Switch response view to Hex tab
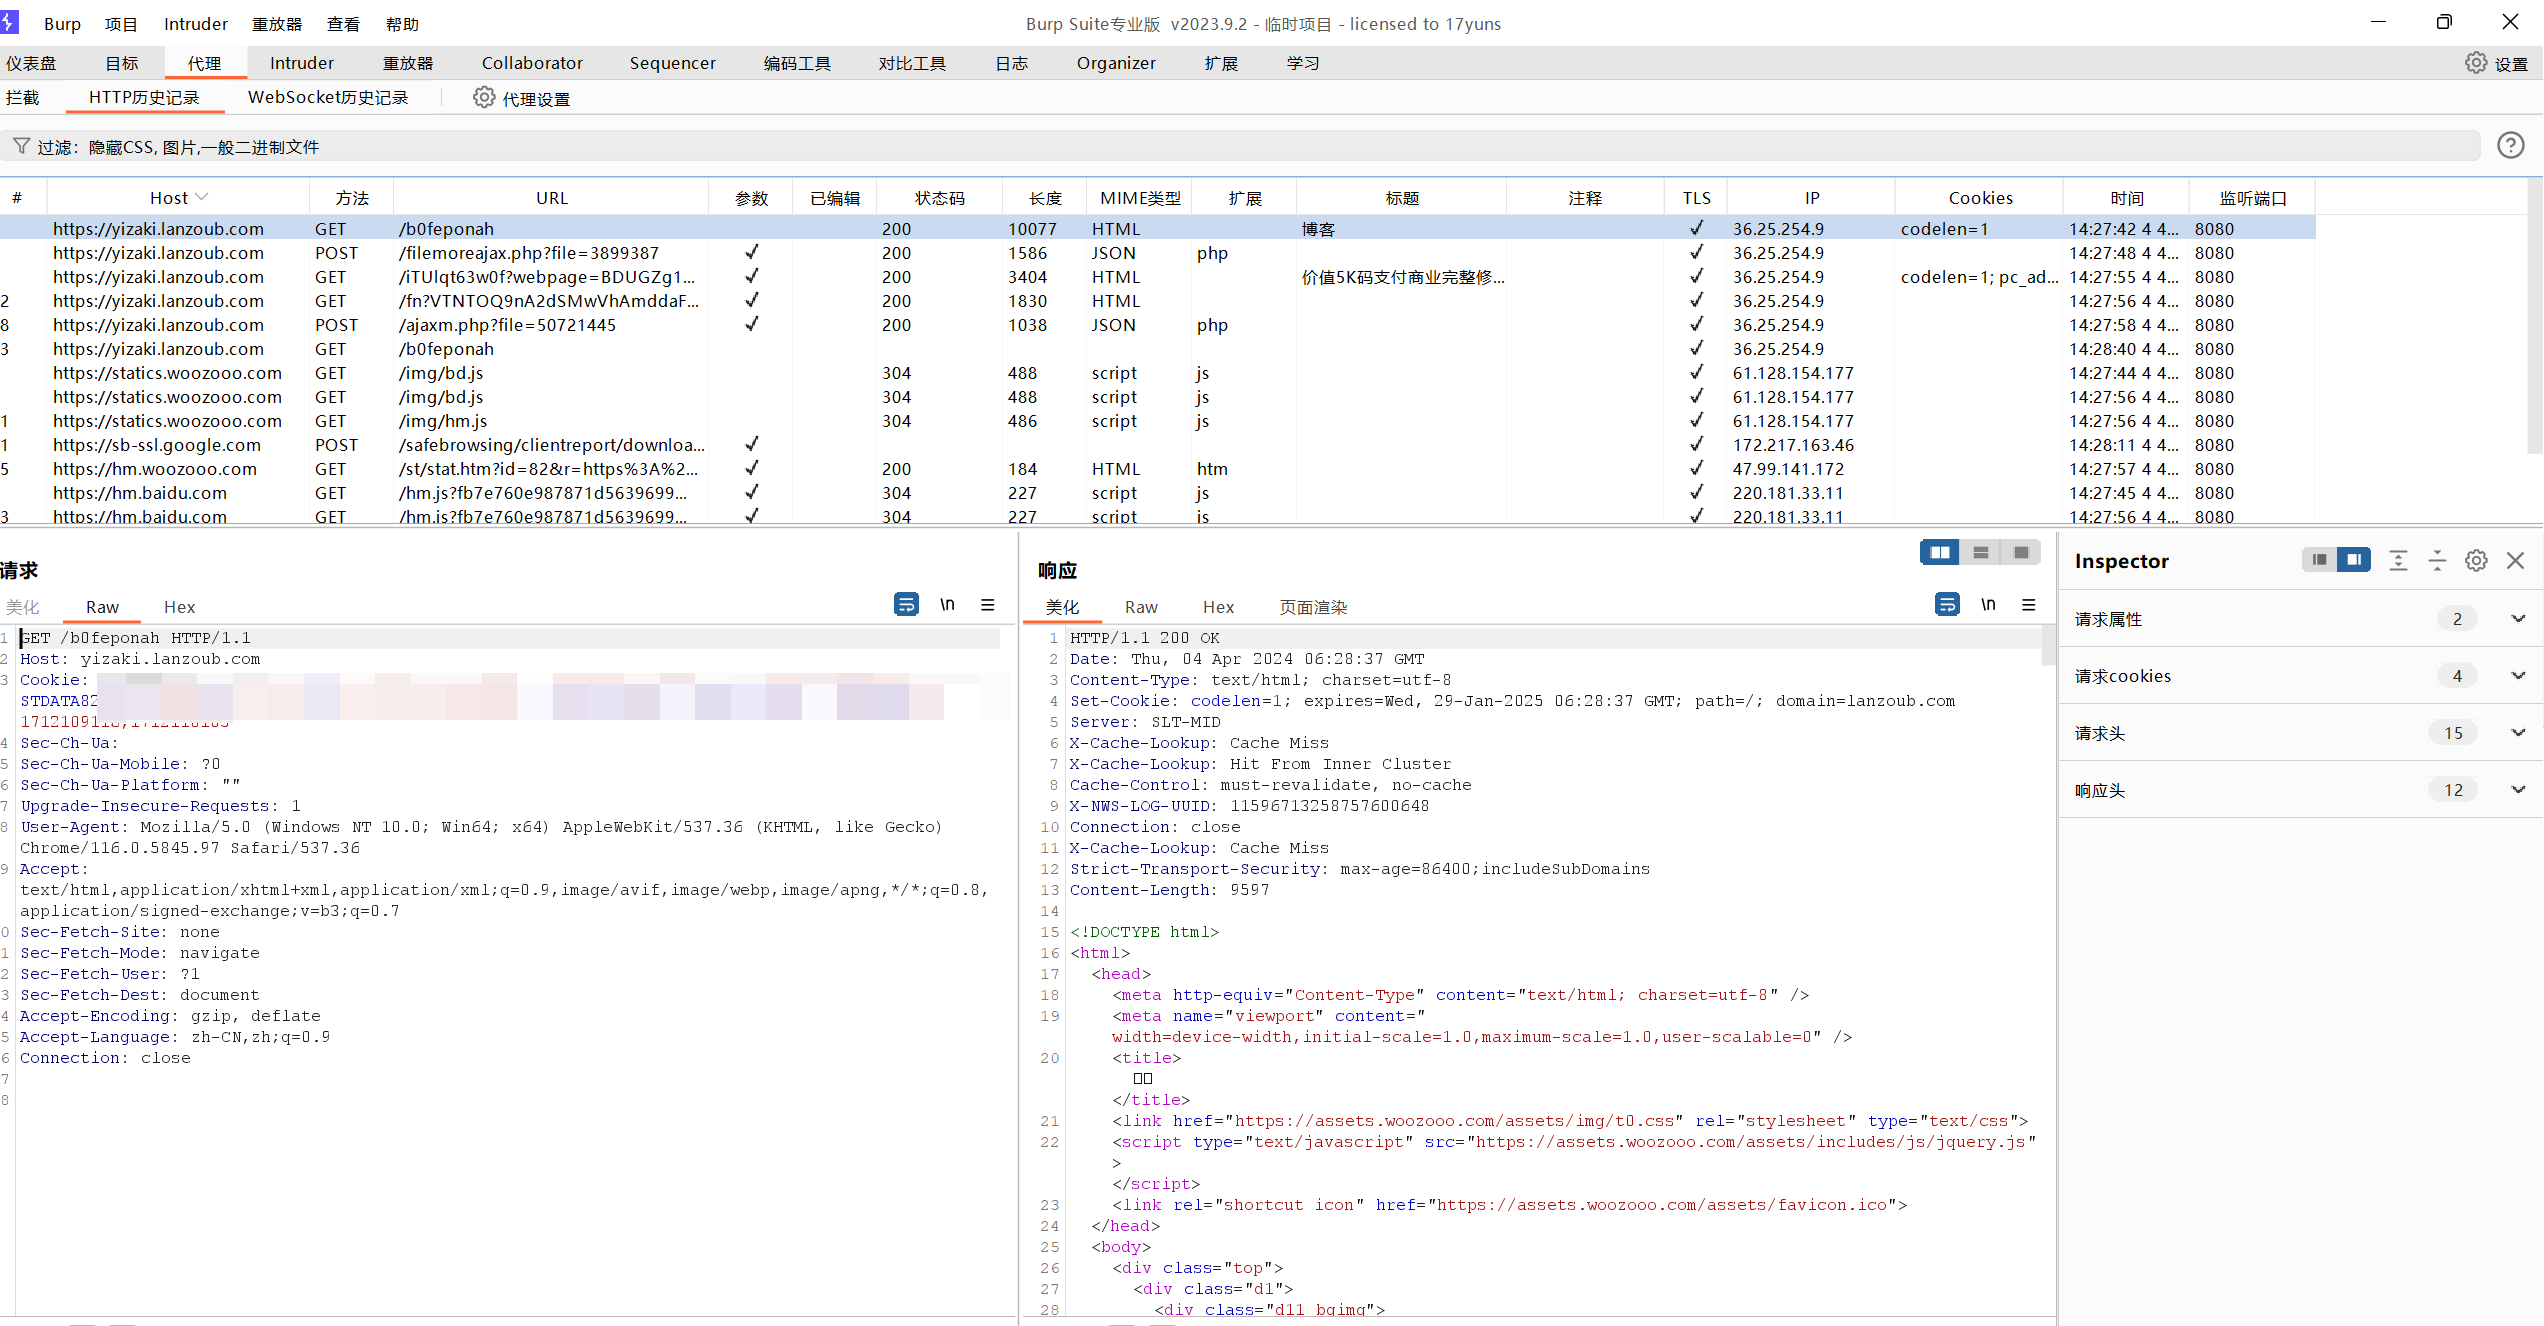Image resolution: width=2544 pixels, height=1326 pixels. click(x=1218, y=607)
